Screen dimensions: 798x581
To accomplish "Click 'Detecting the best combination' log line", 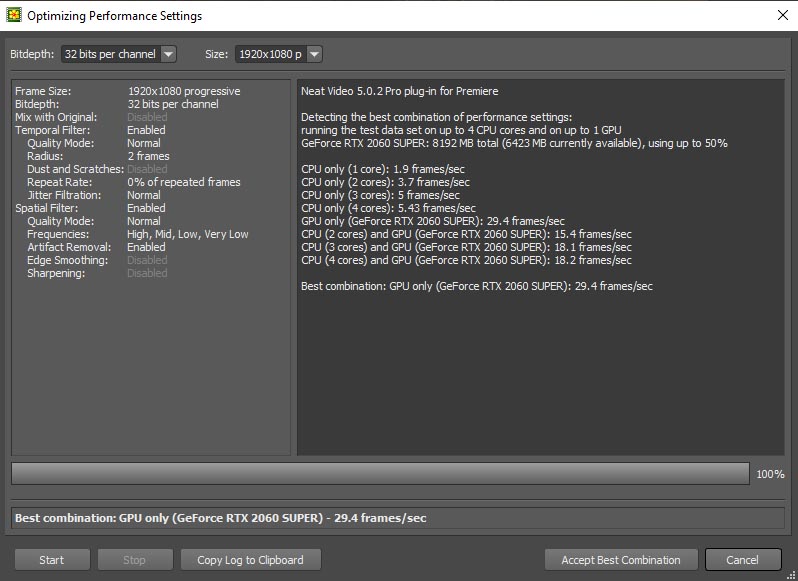I will 436,117.
